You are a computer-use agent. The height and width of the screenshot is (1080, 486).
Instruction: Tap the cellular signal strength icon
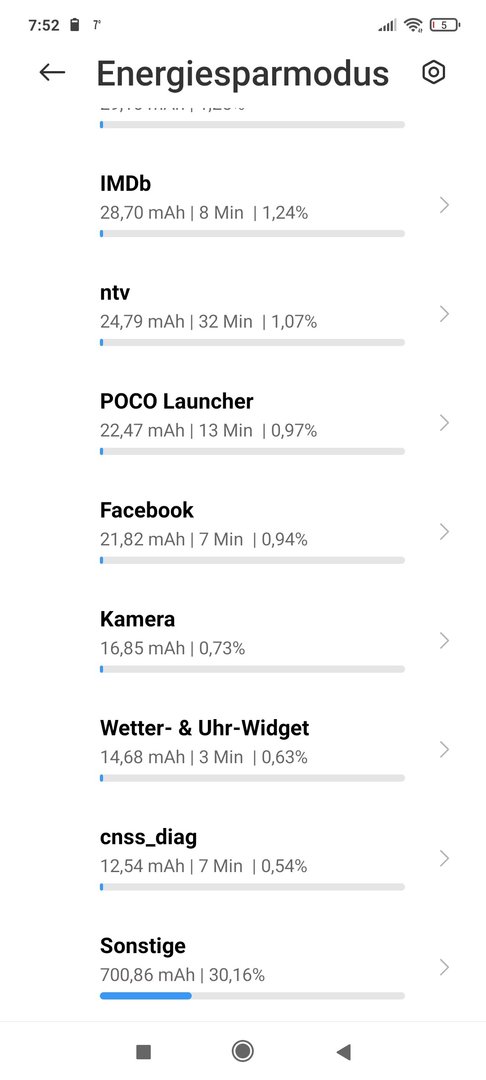coord(388,25)
